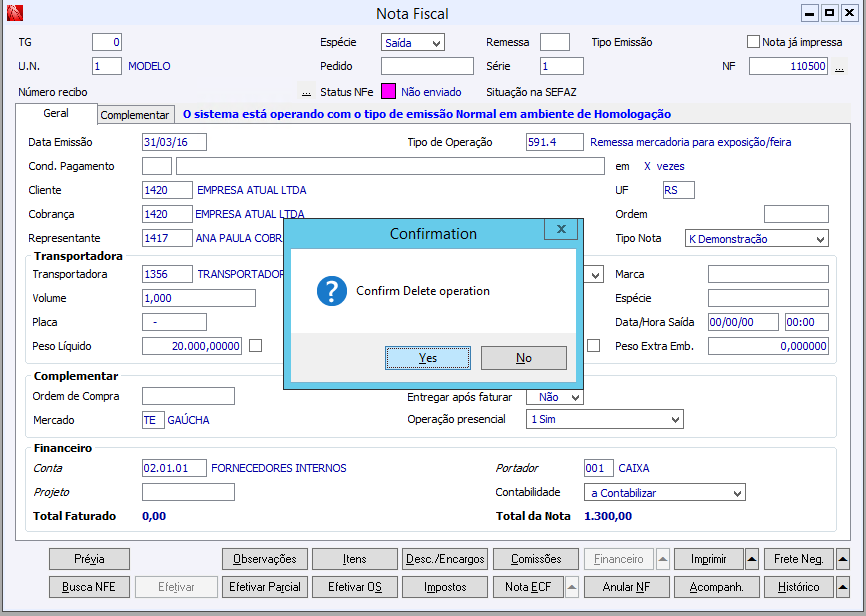Click the arrow button beside Imprimir
This screenshot has width=866, height=616.
tap(752, 559)
